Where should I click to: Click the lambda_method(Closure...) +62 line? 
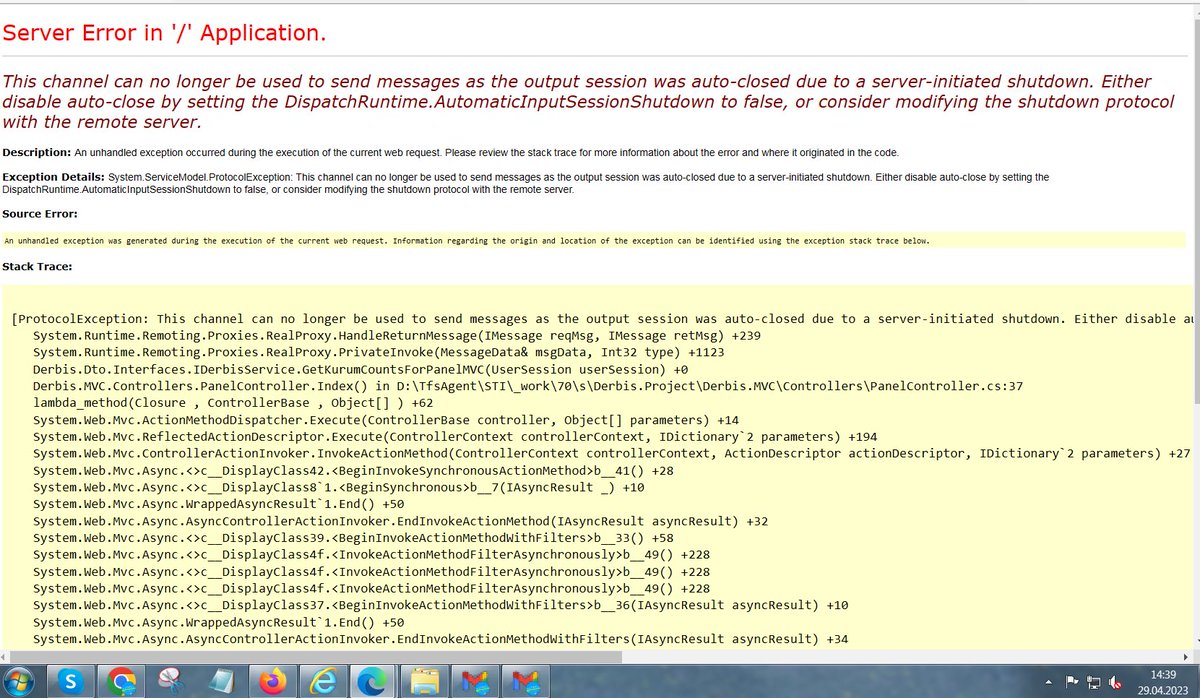click(x=233, y=403)
